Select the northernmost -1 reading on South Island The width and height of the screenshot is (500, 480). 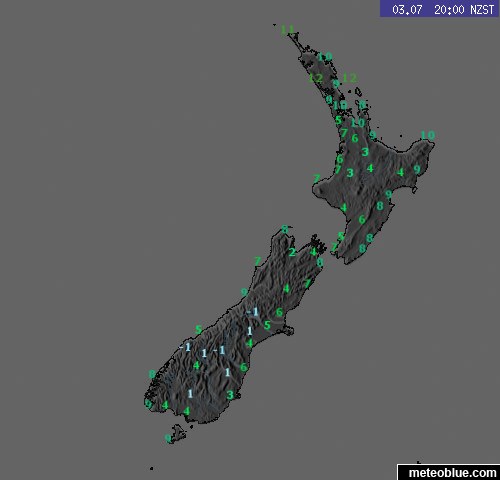[x=252, y=312]
